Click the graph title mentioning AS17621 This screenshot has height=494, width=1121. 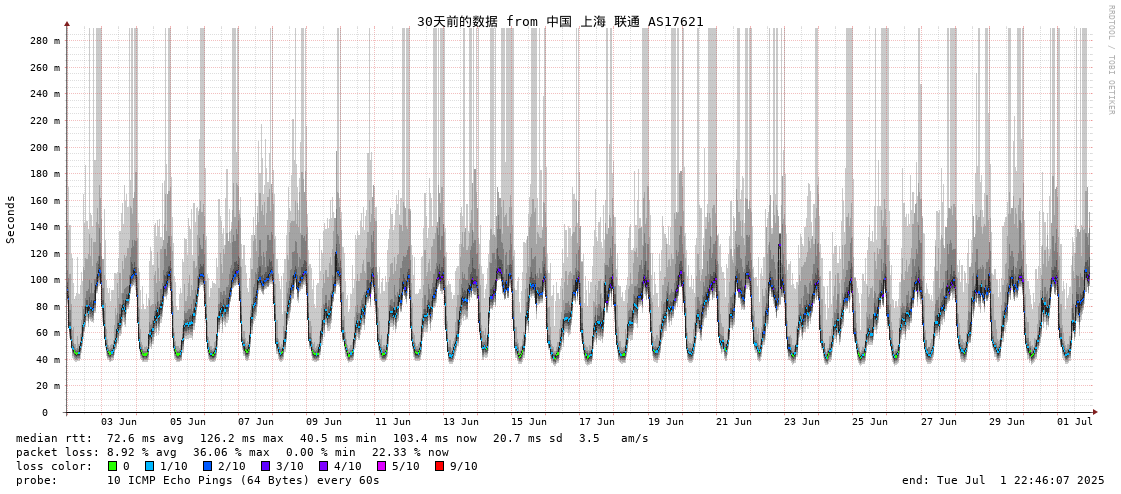560,21
